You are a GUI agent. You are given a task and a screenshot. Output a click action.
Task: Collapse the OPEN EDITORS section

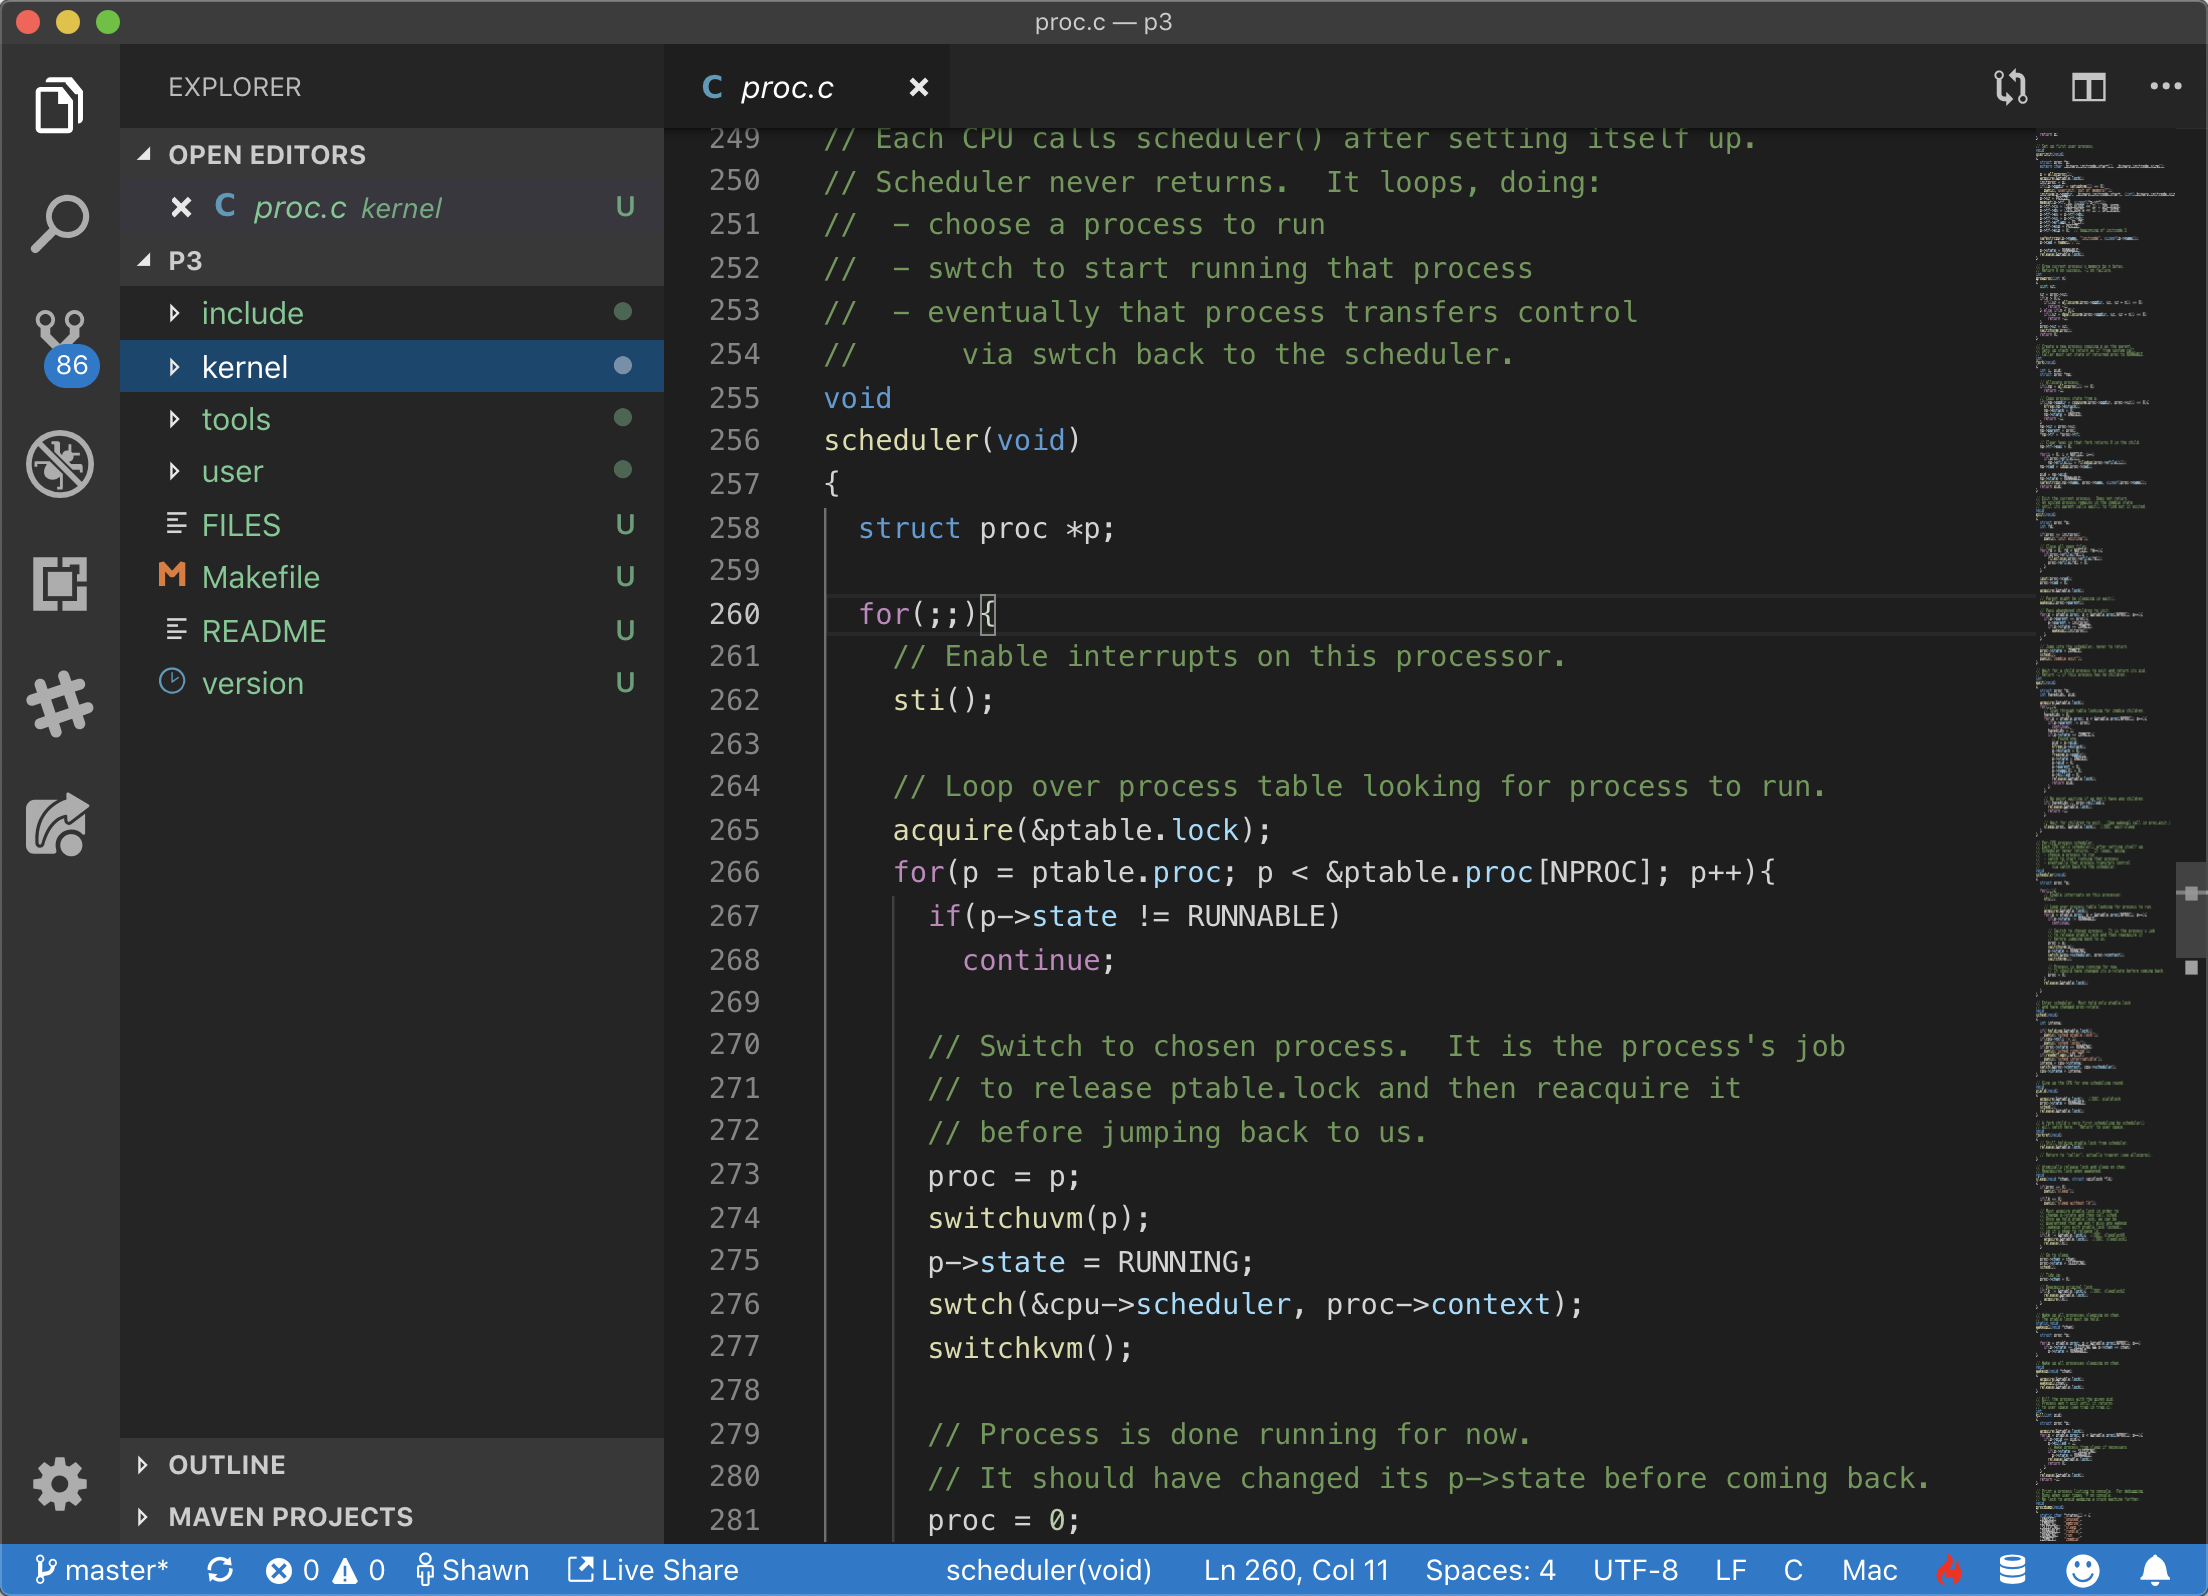(266, 155)
